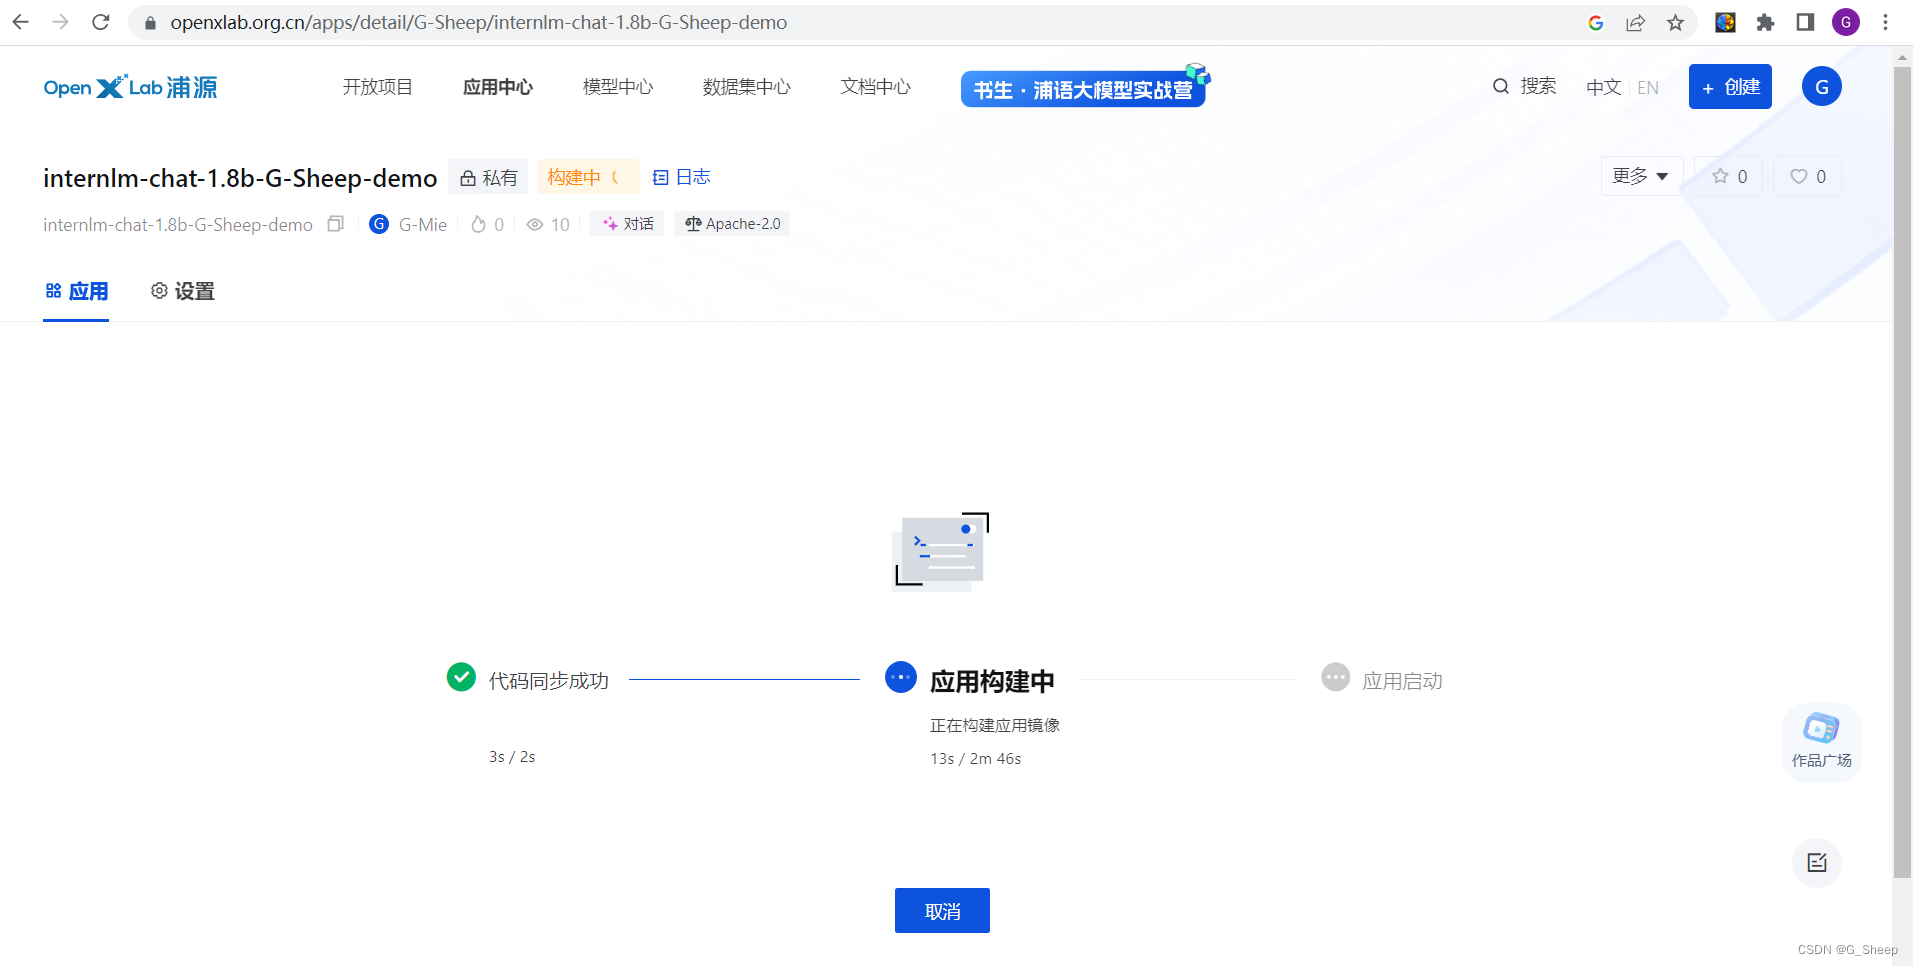The image size is (1913, 966).
Task: Copy the app name internlm-chat-1.8b-G-Sheep-demo
Action: (x=336, y=224)
